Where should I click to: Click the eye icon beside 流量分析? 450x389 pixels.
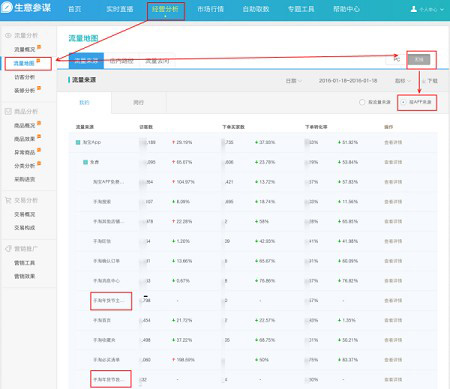click(x=8, y=35)
